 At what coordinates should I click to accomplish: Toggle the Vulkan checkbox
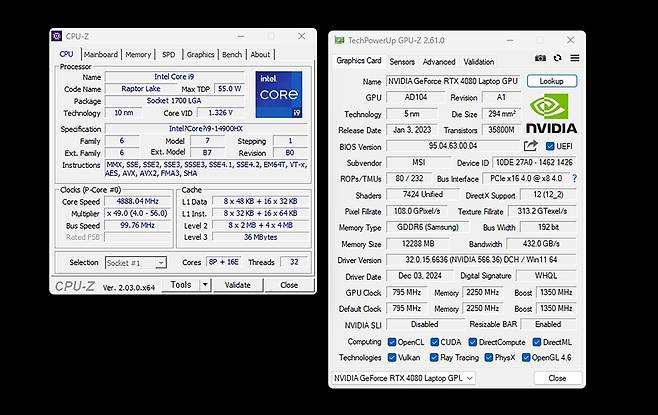(392, 358)
